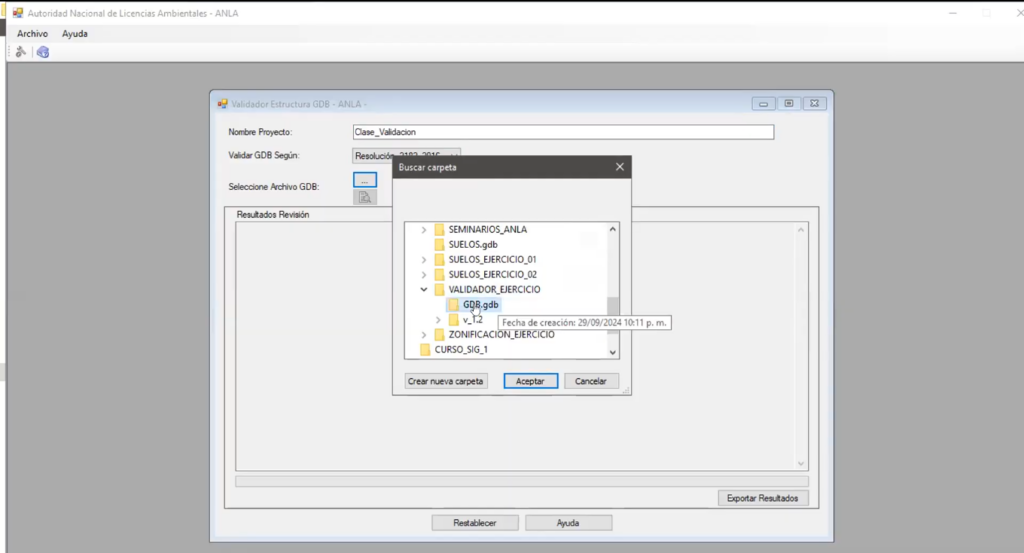This screenshot has height=553, width=1024.
Task: Click the folder tree scrollbar down arrow
Action: 613,351
